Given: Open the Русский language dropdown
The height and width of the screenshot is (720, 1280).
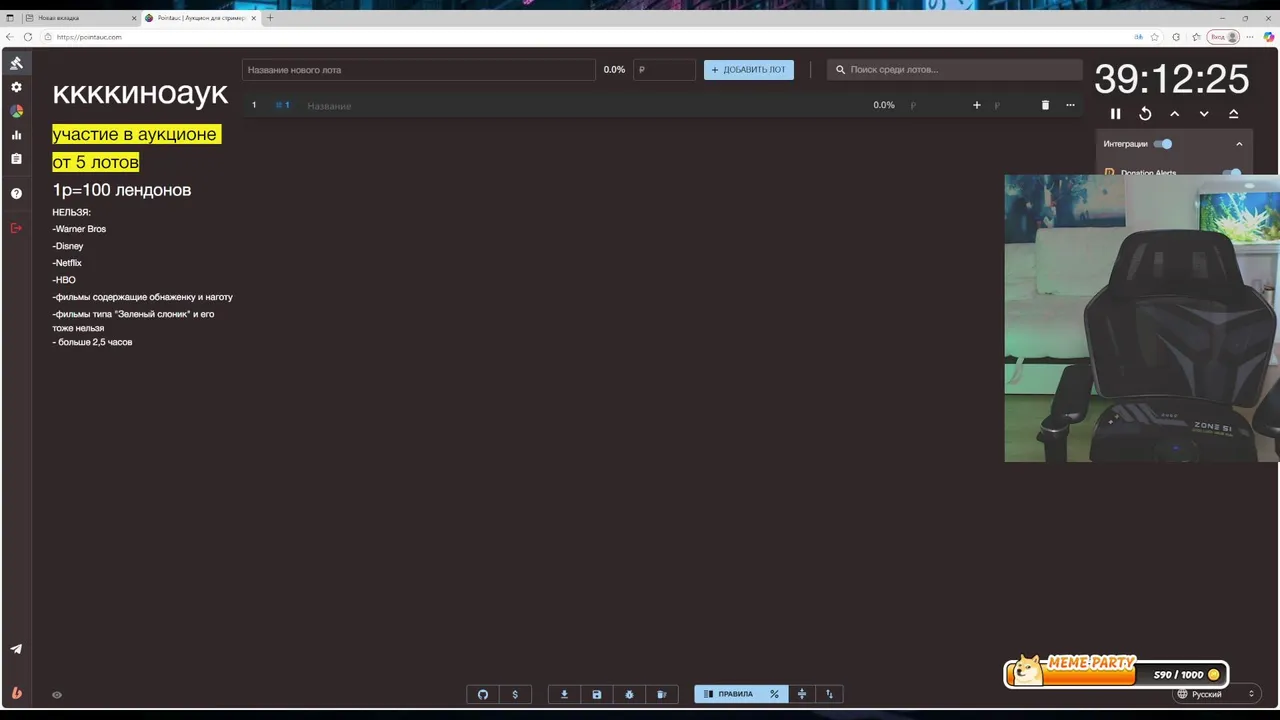Looking at the screenshot, I should (x=1216, y=694).
